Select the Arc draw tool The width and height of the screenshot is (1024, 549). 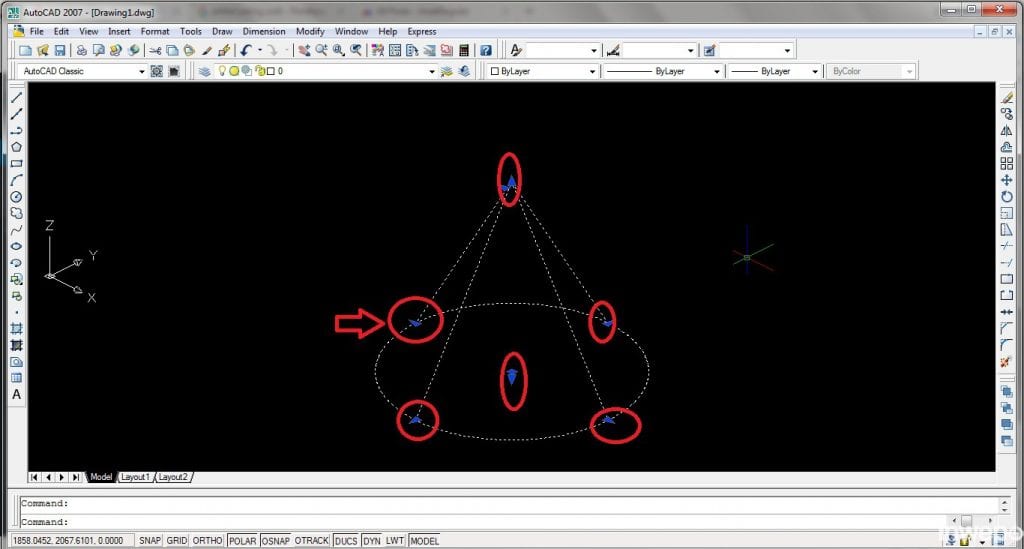[16, 180]
